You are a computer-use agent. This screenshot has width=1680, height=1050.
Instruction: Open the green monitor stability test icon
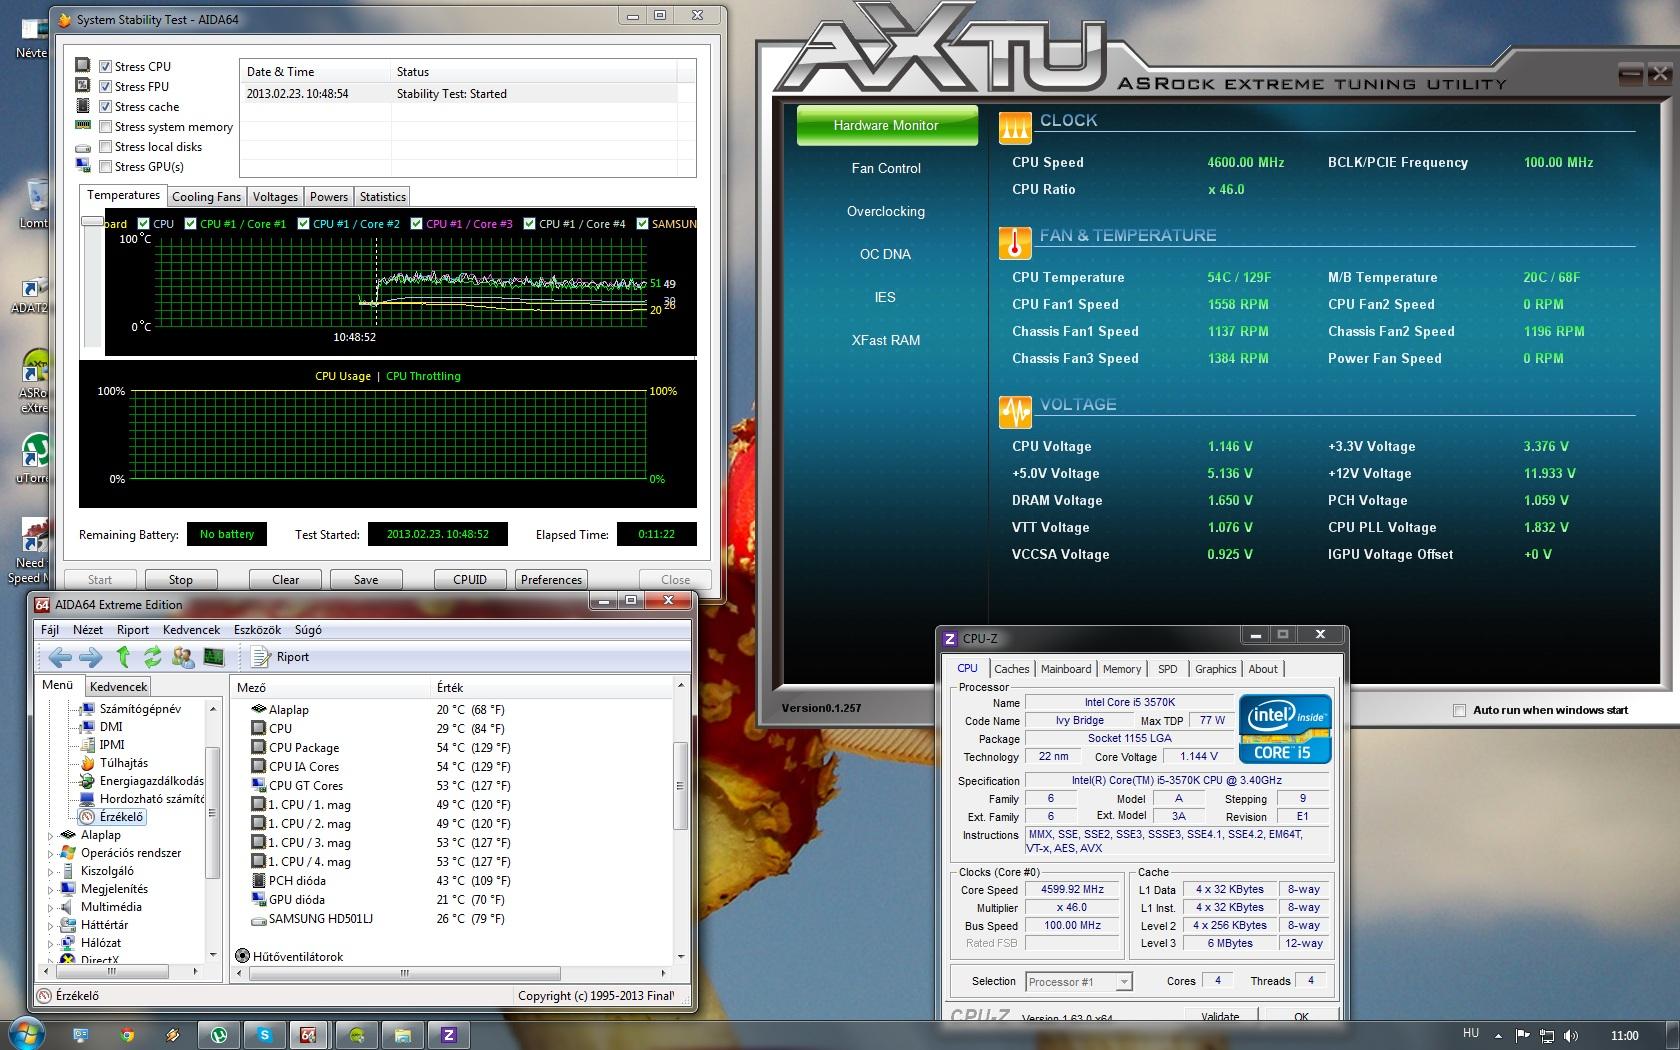[x=213, y=657]
